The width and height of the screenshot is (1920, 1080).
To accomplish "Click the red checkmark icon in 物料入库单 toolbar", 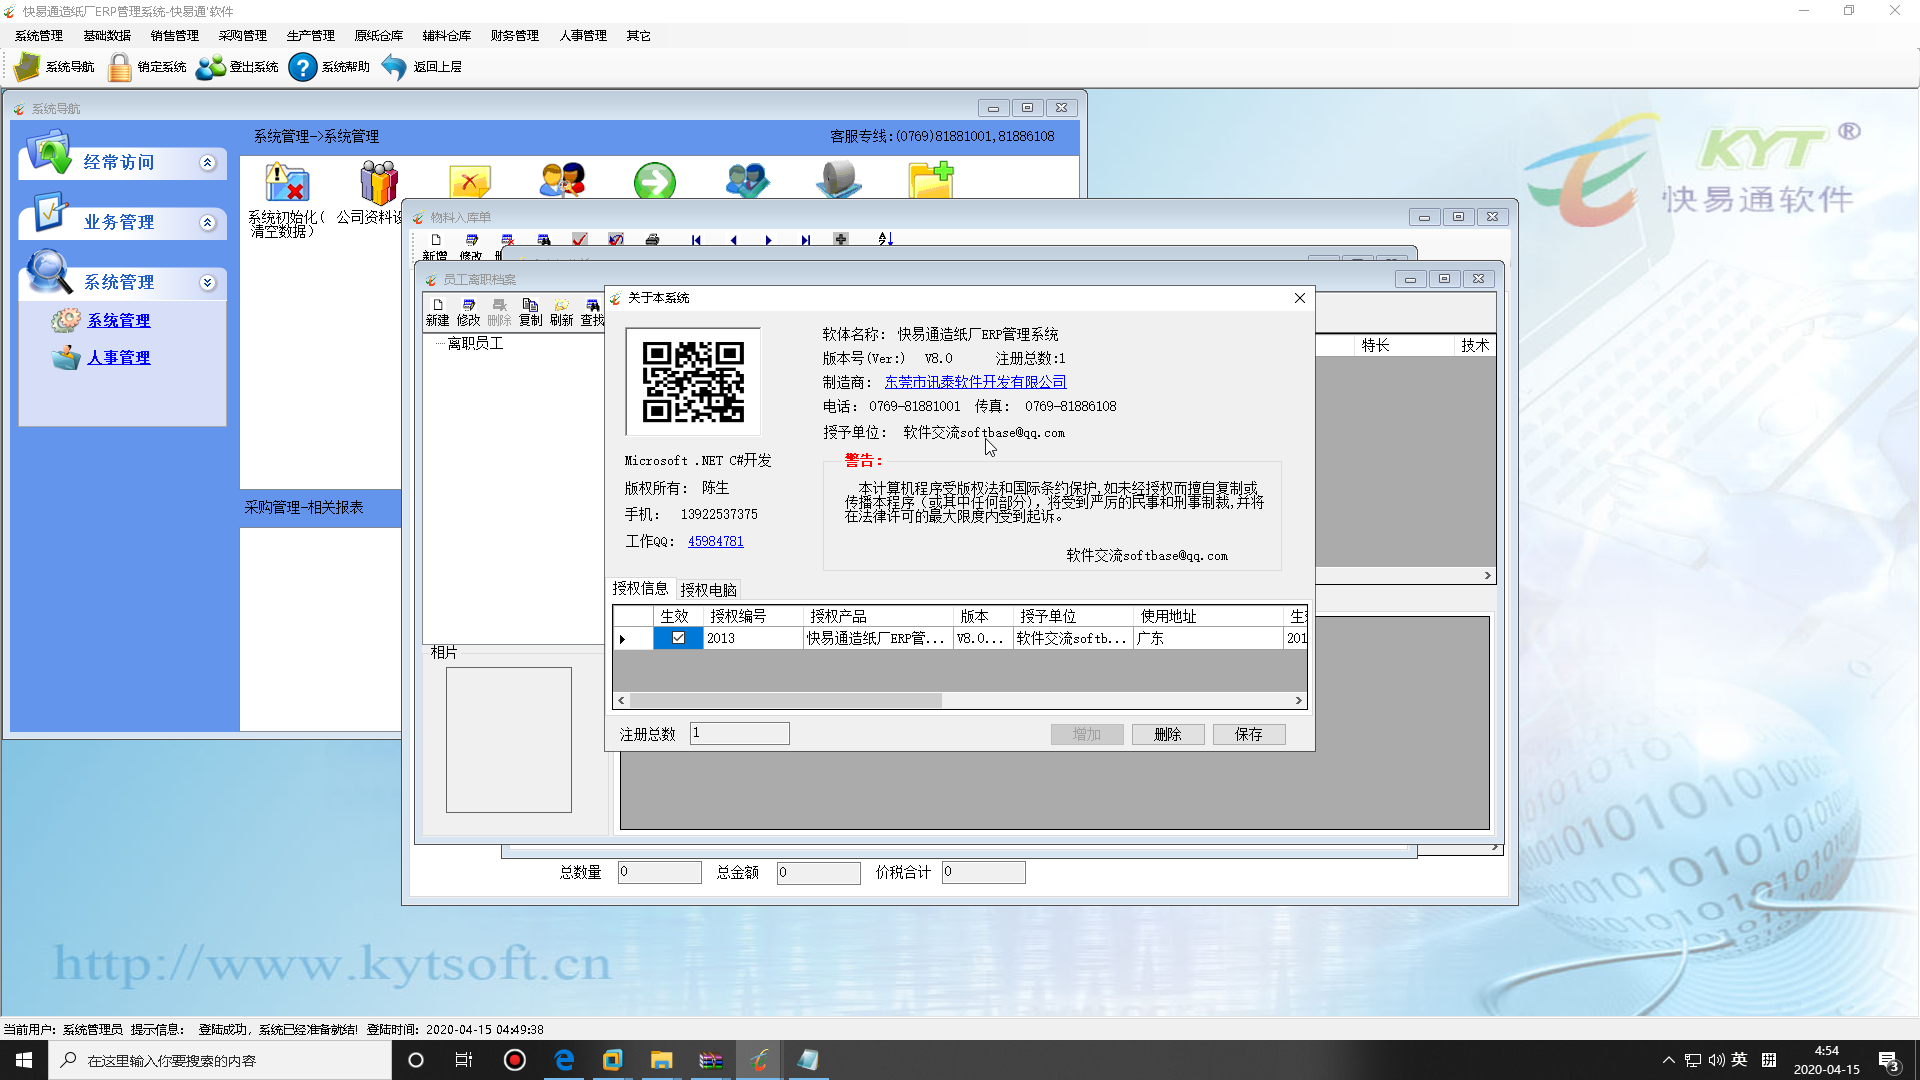I will [x=579, y=240].
